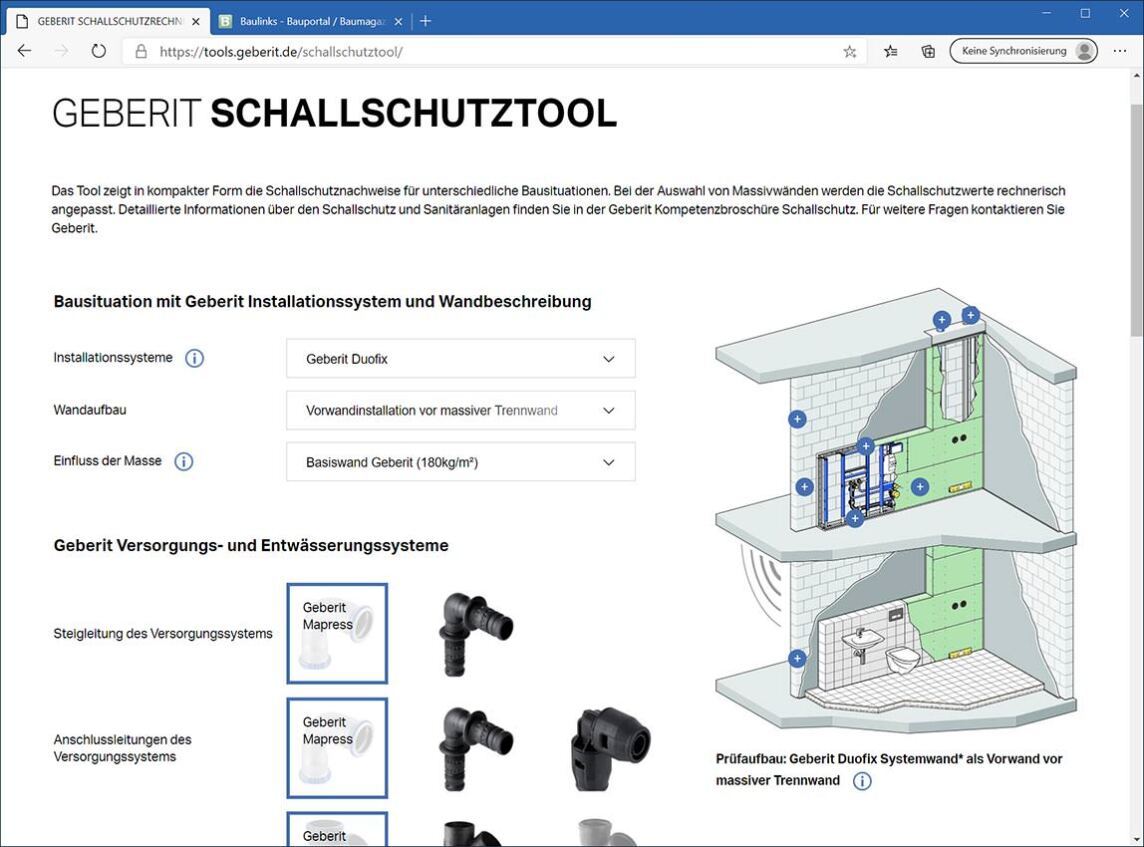Select the rightmost fitting in Anschlussleitungen row

610,748
